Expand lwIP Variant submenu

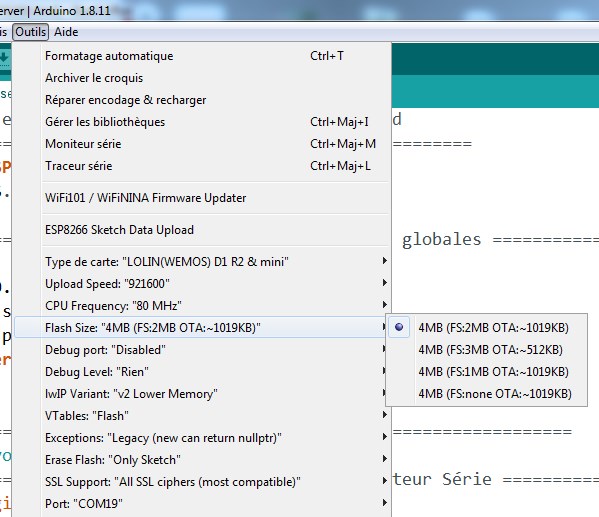(201, 394)
